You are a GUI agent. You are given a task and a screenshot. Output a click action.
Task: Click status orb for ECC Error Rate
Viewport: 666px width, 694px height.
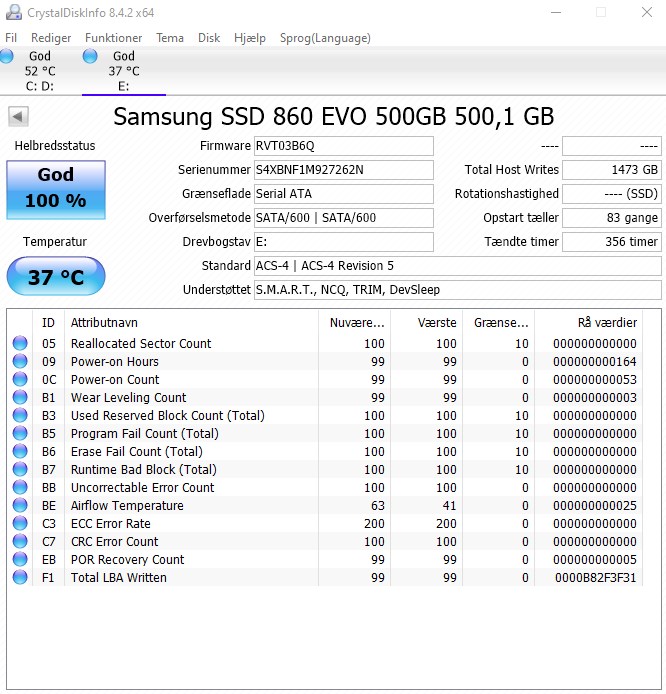[20, 523]
